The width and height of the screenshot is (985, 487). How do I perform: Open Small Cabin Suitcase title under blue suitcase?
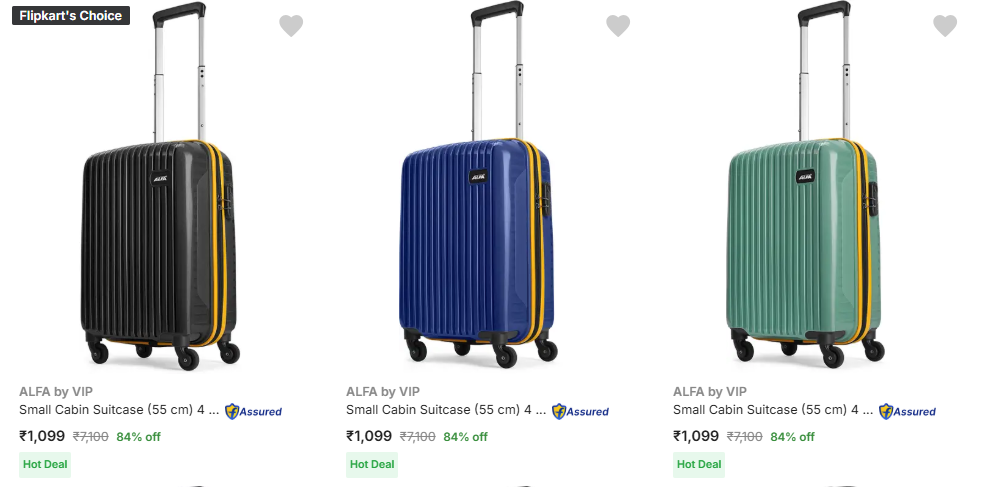click(x=445, y=410)
